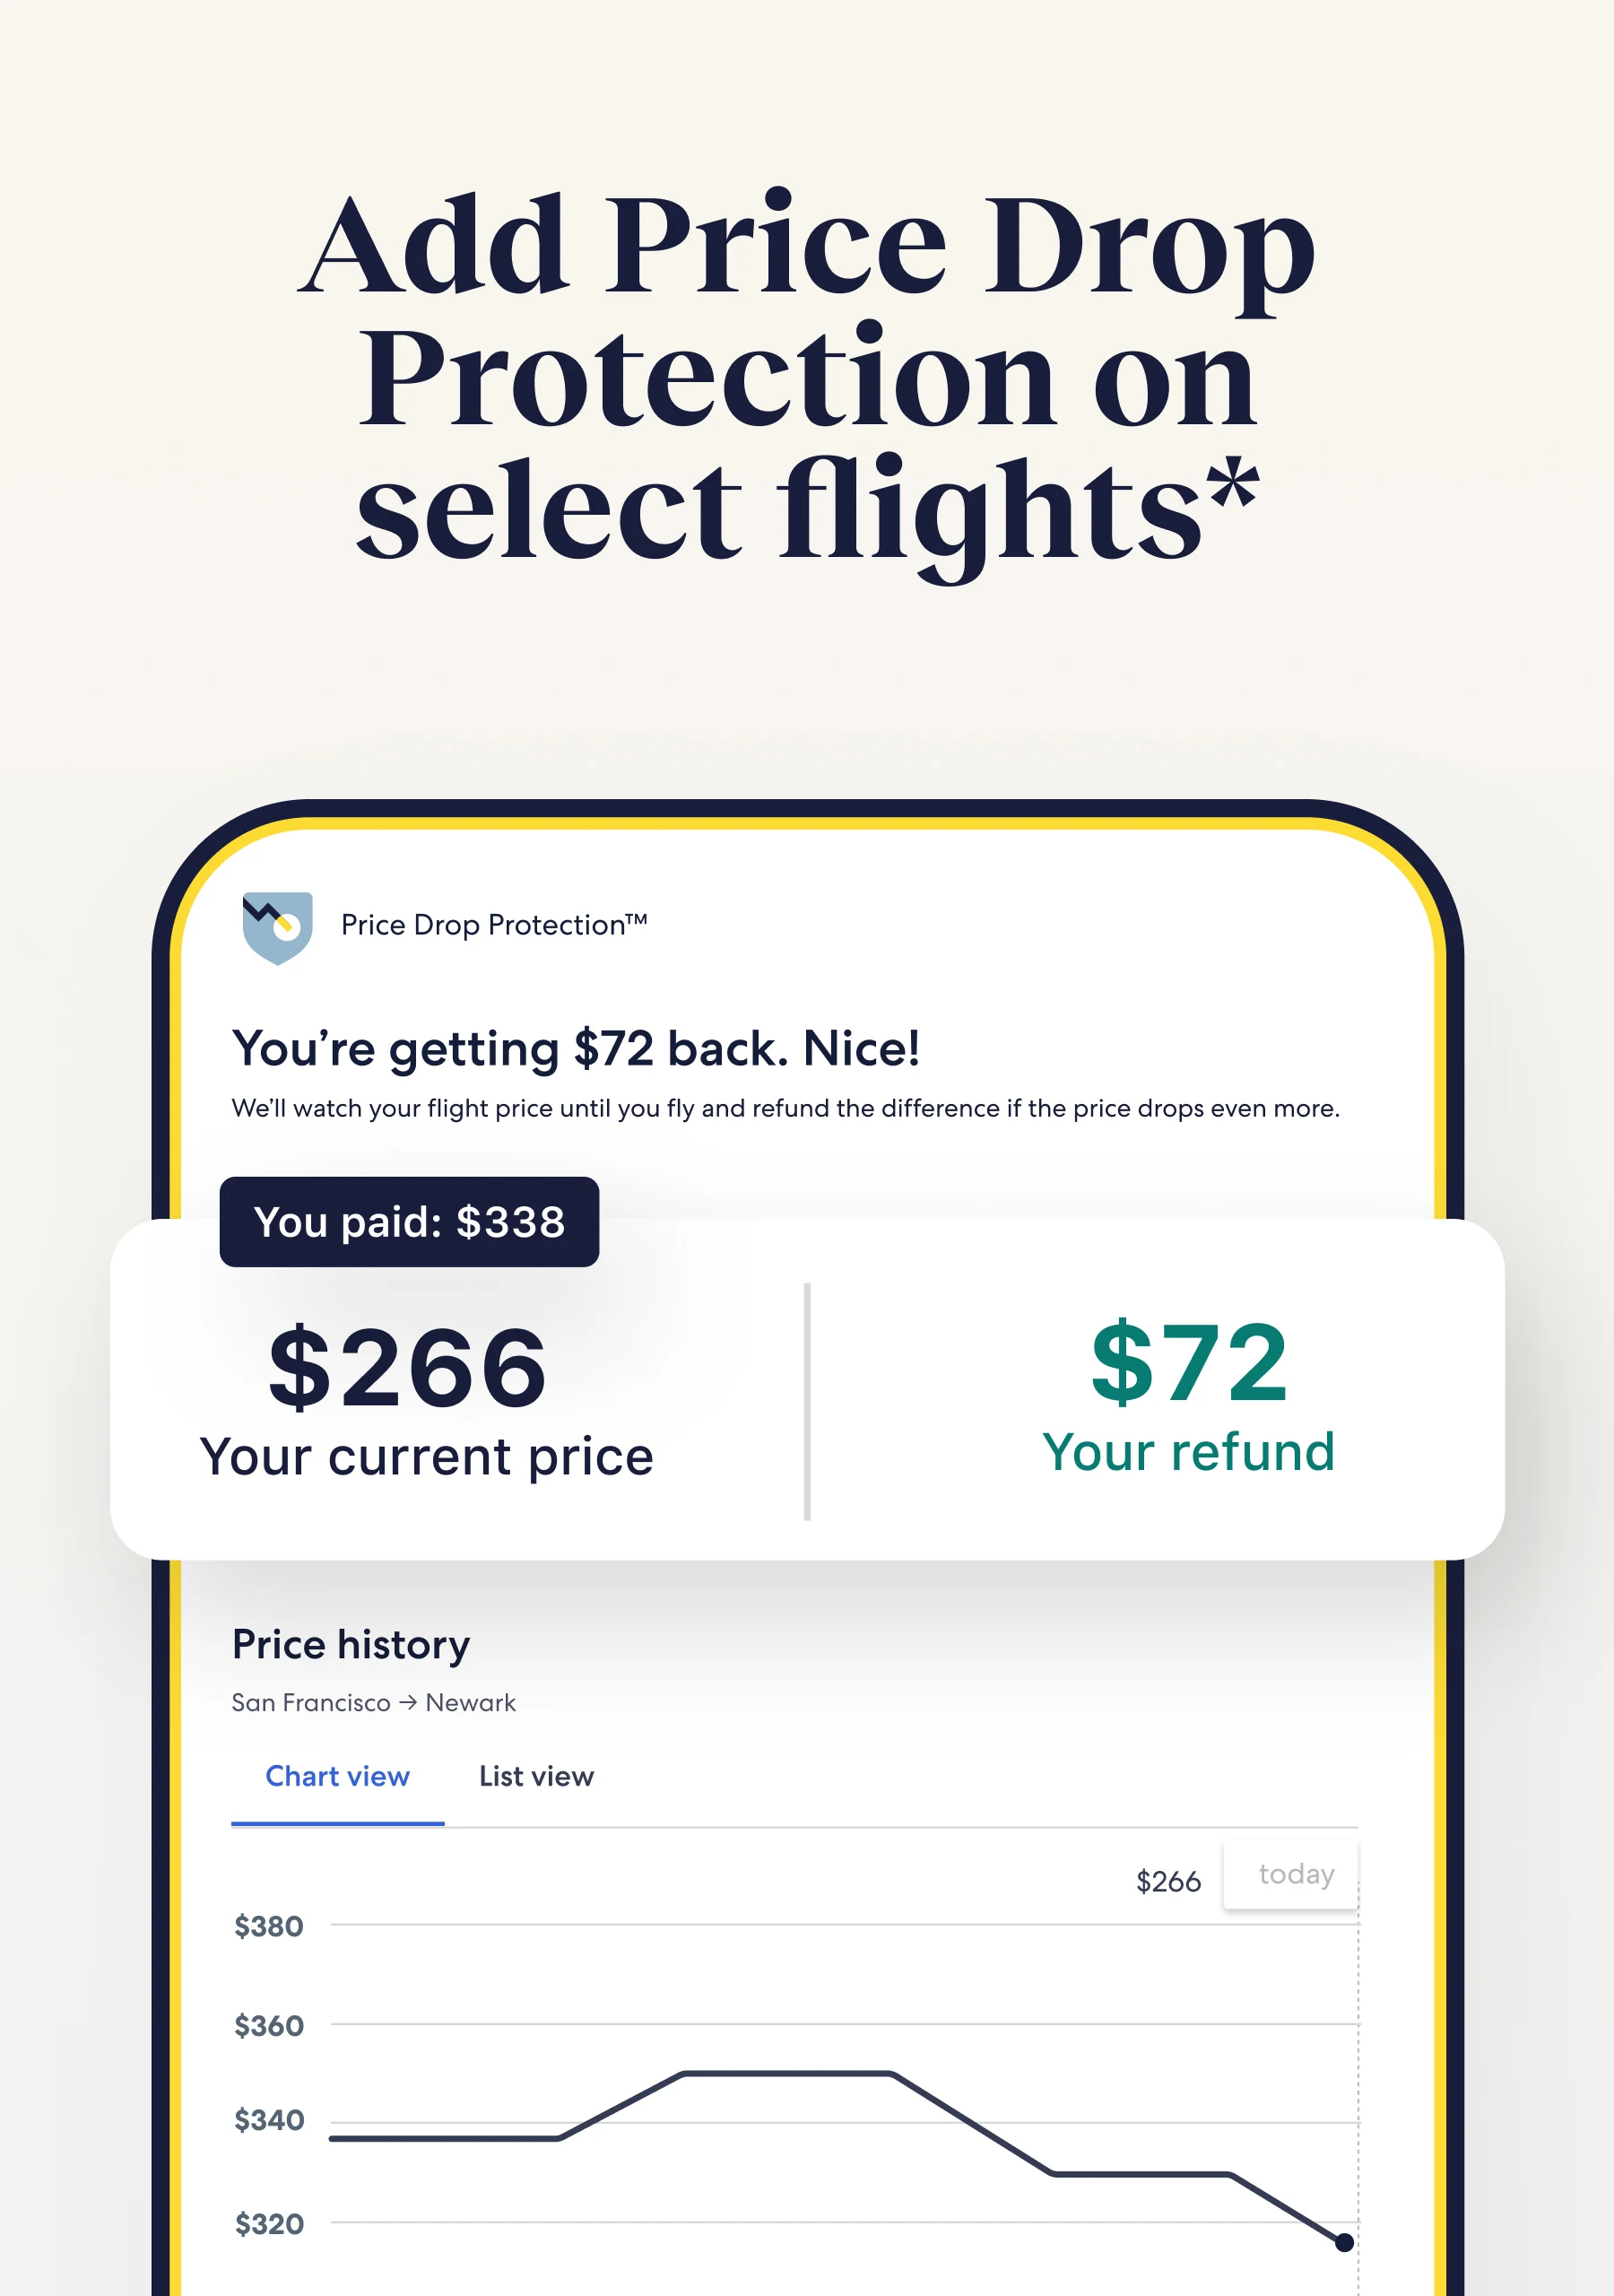Select the $72 refund amount
The image size is (1614, 2296).
tap(1189, 1362)
